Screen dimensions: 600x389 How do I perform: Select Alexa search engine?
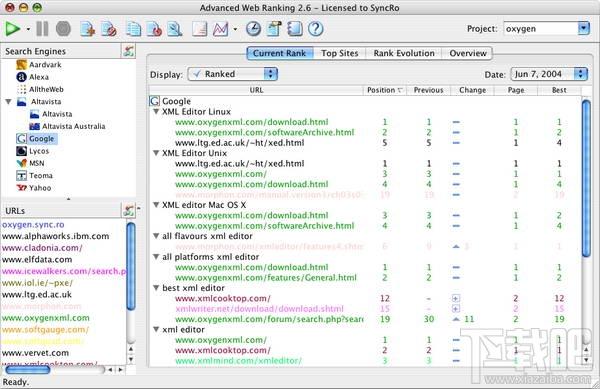[x=33, y=77]
